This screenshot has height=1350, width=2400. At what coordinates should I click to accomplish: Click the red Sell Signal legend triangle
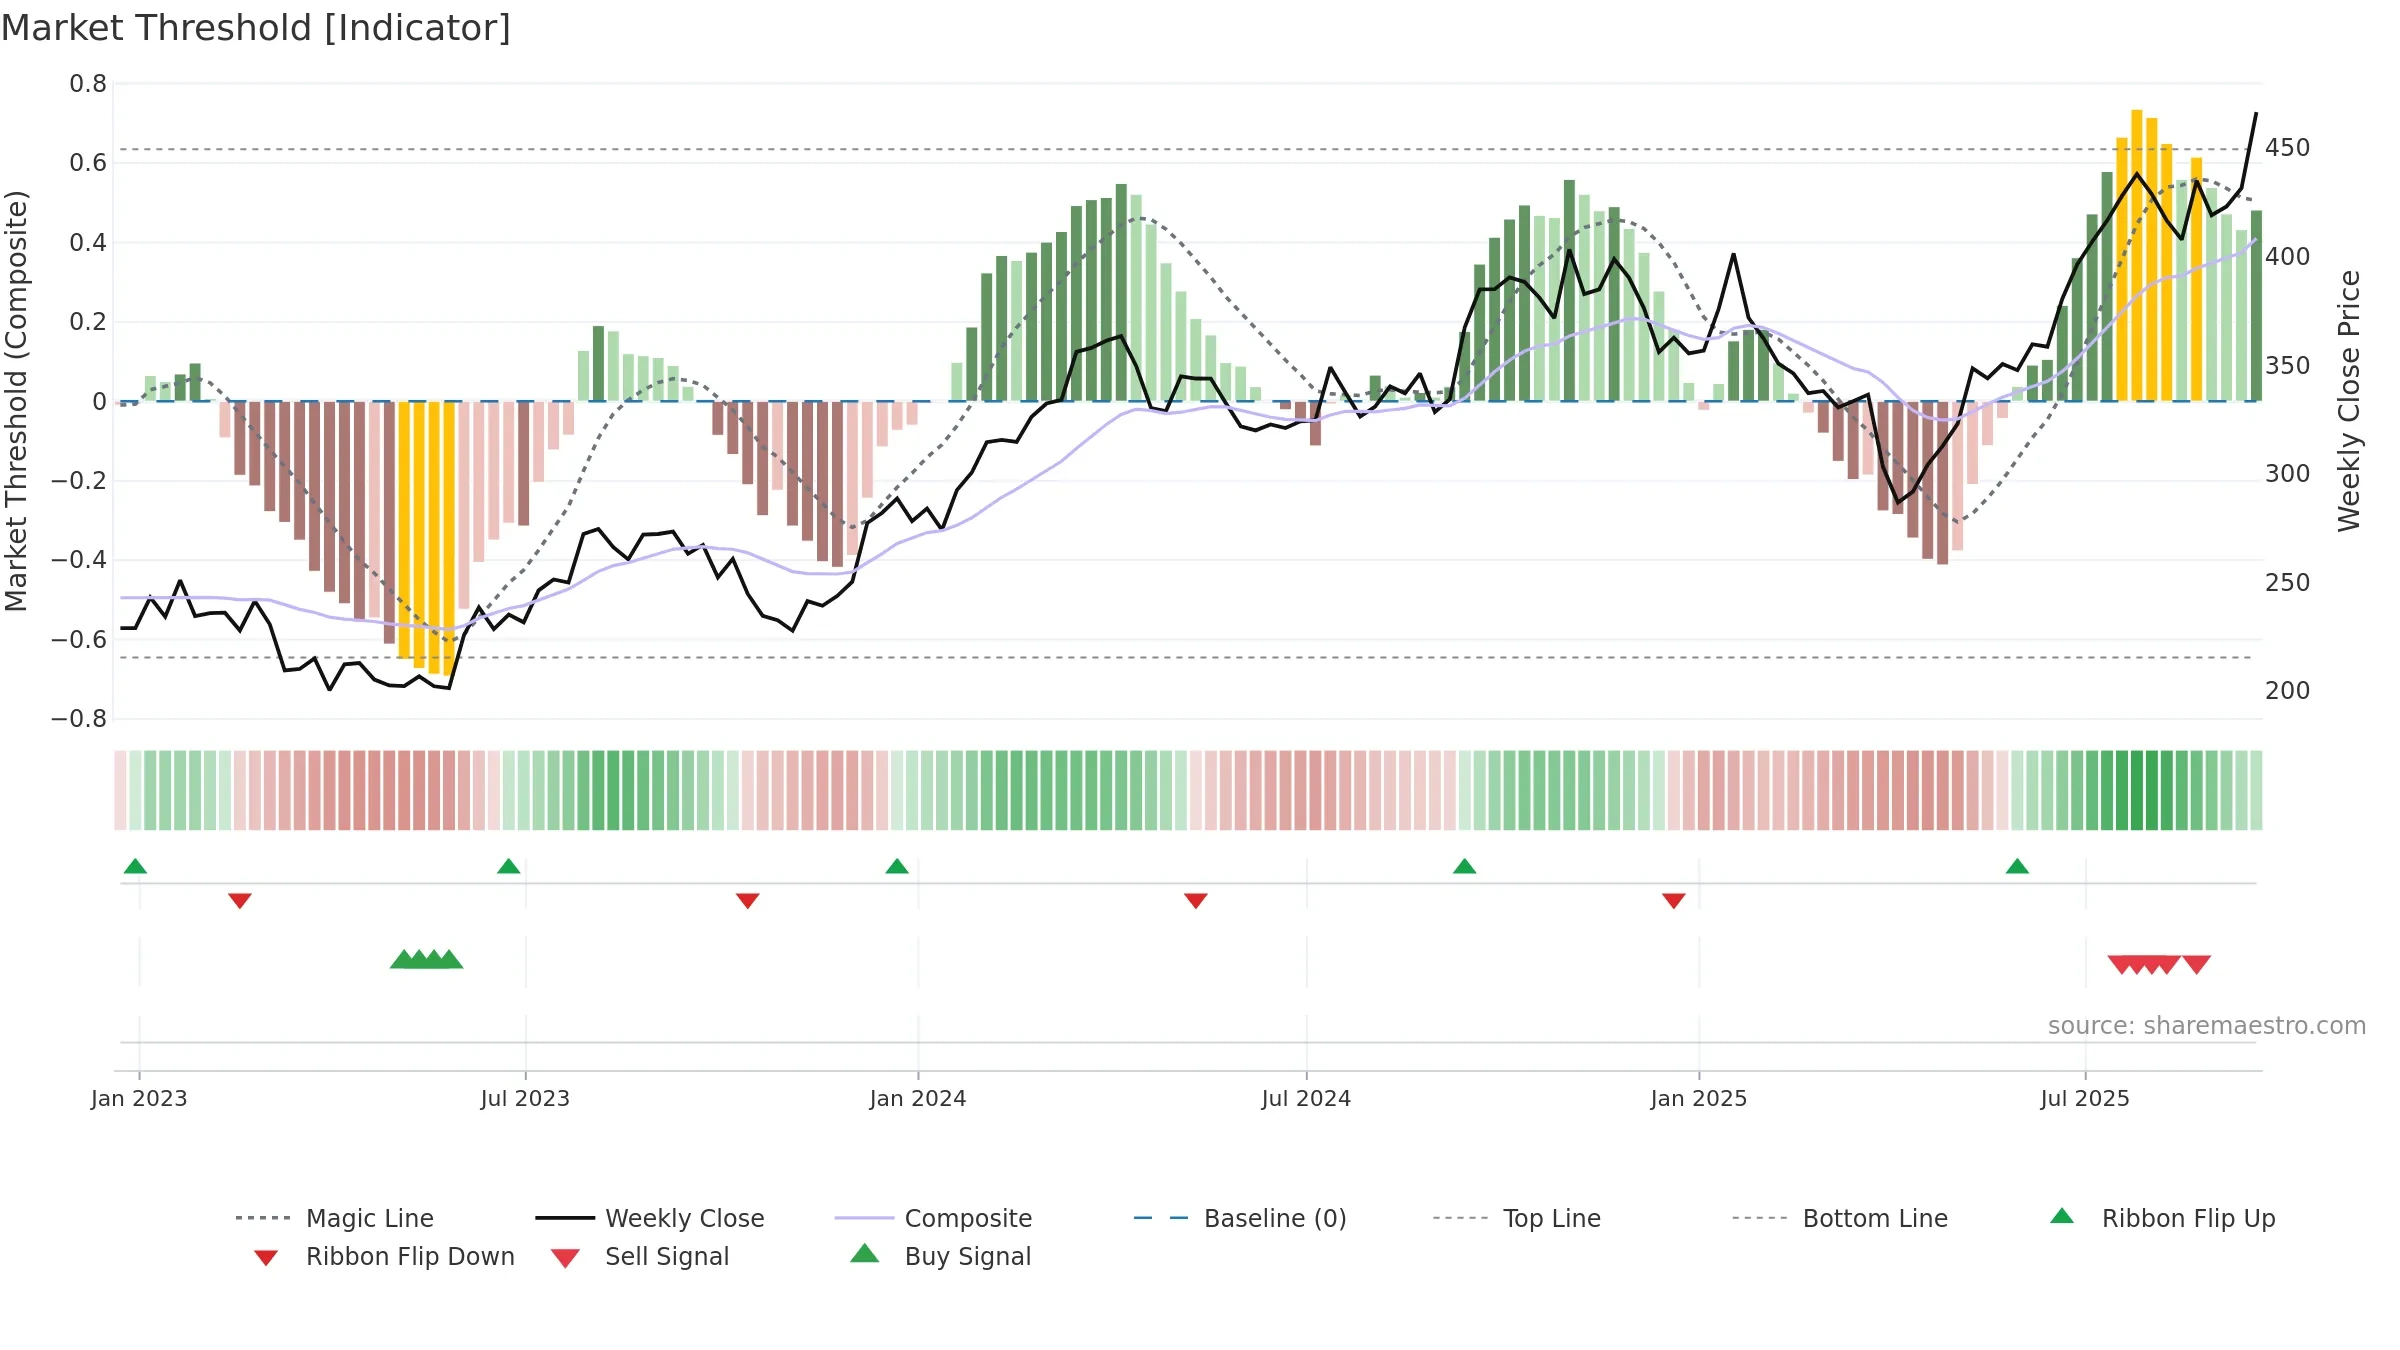[x=565, y=1258]
